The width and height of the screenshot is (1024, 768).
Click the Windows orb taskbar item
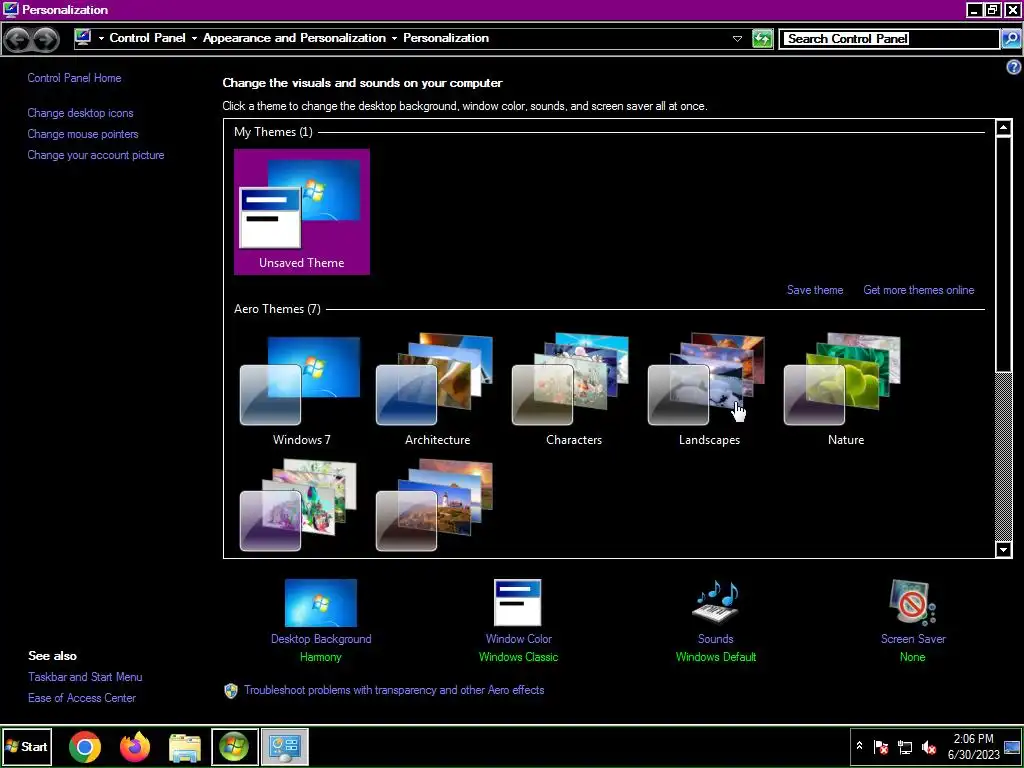pyautogui.click(x=234, y=746)
